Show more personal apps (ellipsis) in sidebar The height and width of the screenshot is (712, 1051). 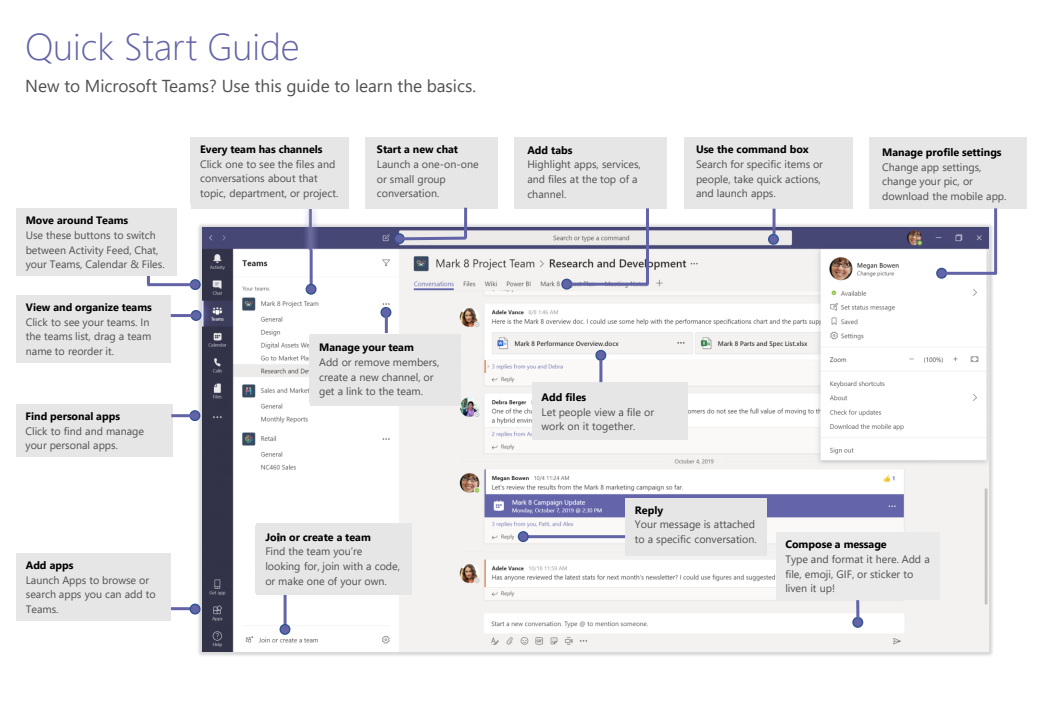(x=217, y=417)
